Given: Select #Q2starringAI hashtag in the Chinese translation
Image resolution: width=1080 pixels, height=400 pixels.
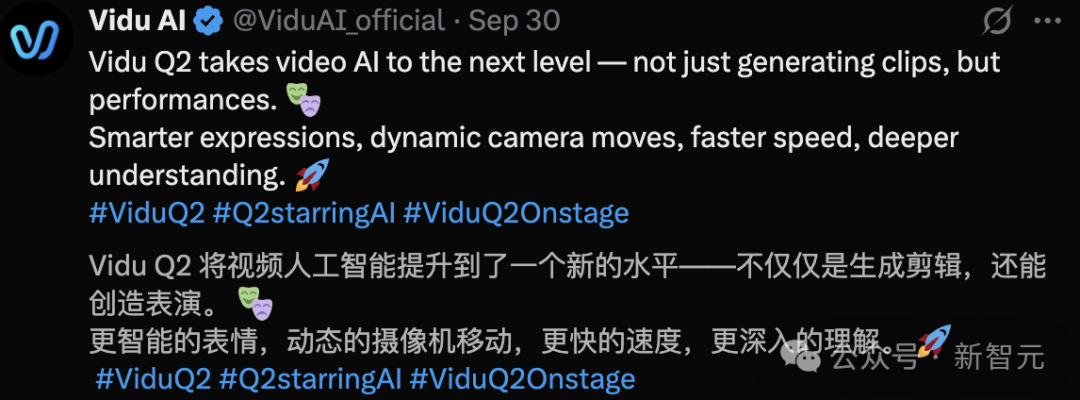Looking at the screenshot, I should click(x=314, y=380).
